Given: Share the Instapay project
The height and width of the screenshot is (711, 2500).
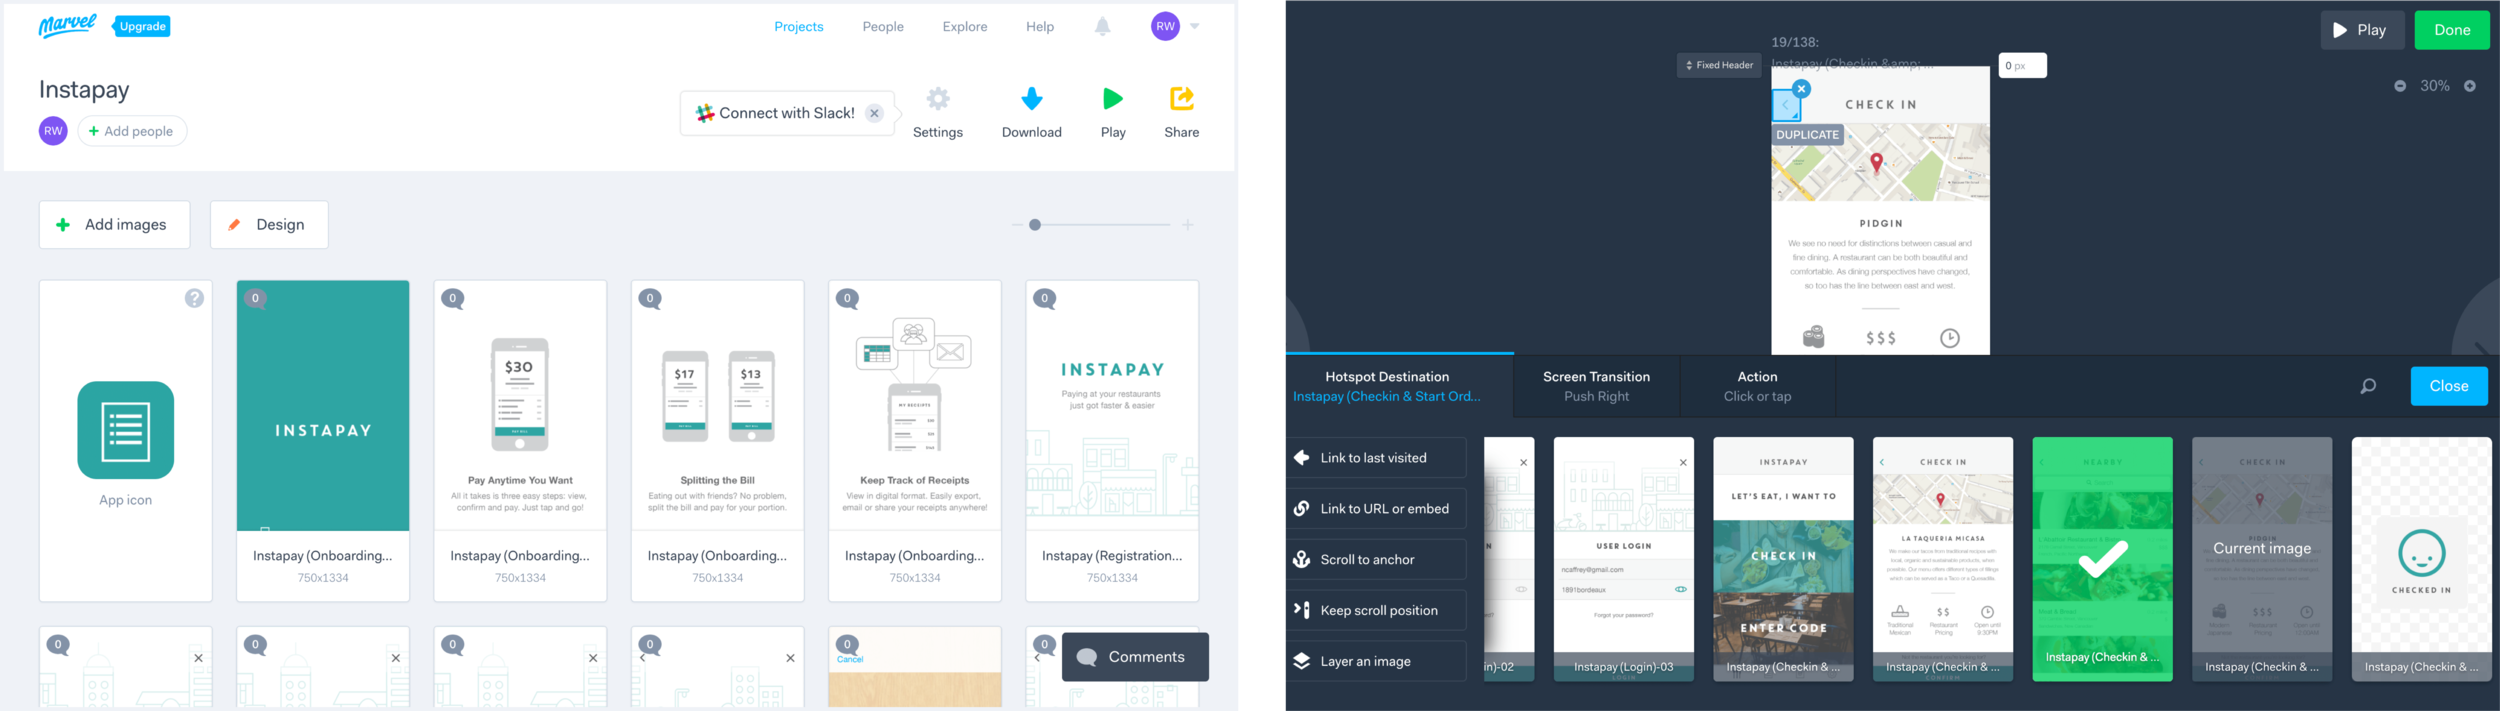Looking at the screenshot, I should [x=1181, y=113].
